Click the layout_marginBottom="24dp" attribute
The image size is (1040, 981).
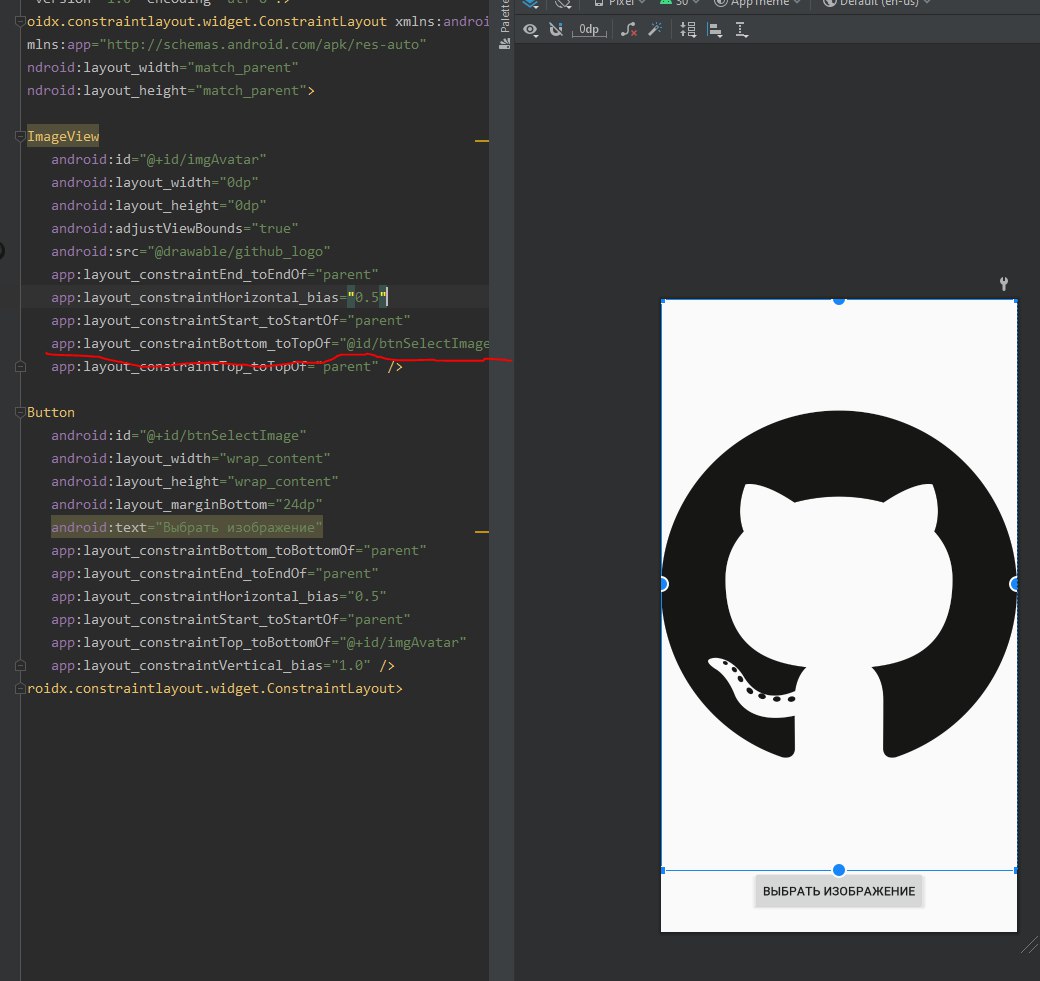(x=186, y=504)
